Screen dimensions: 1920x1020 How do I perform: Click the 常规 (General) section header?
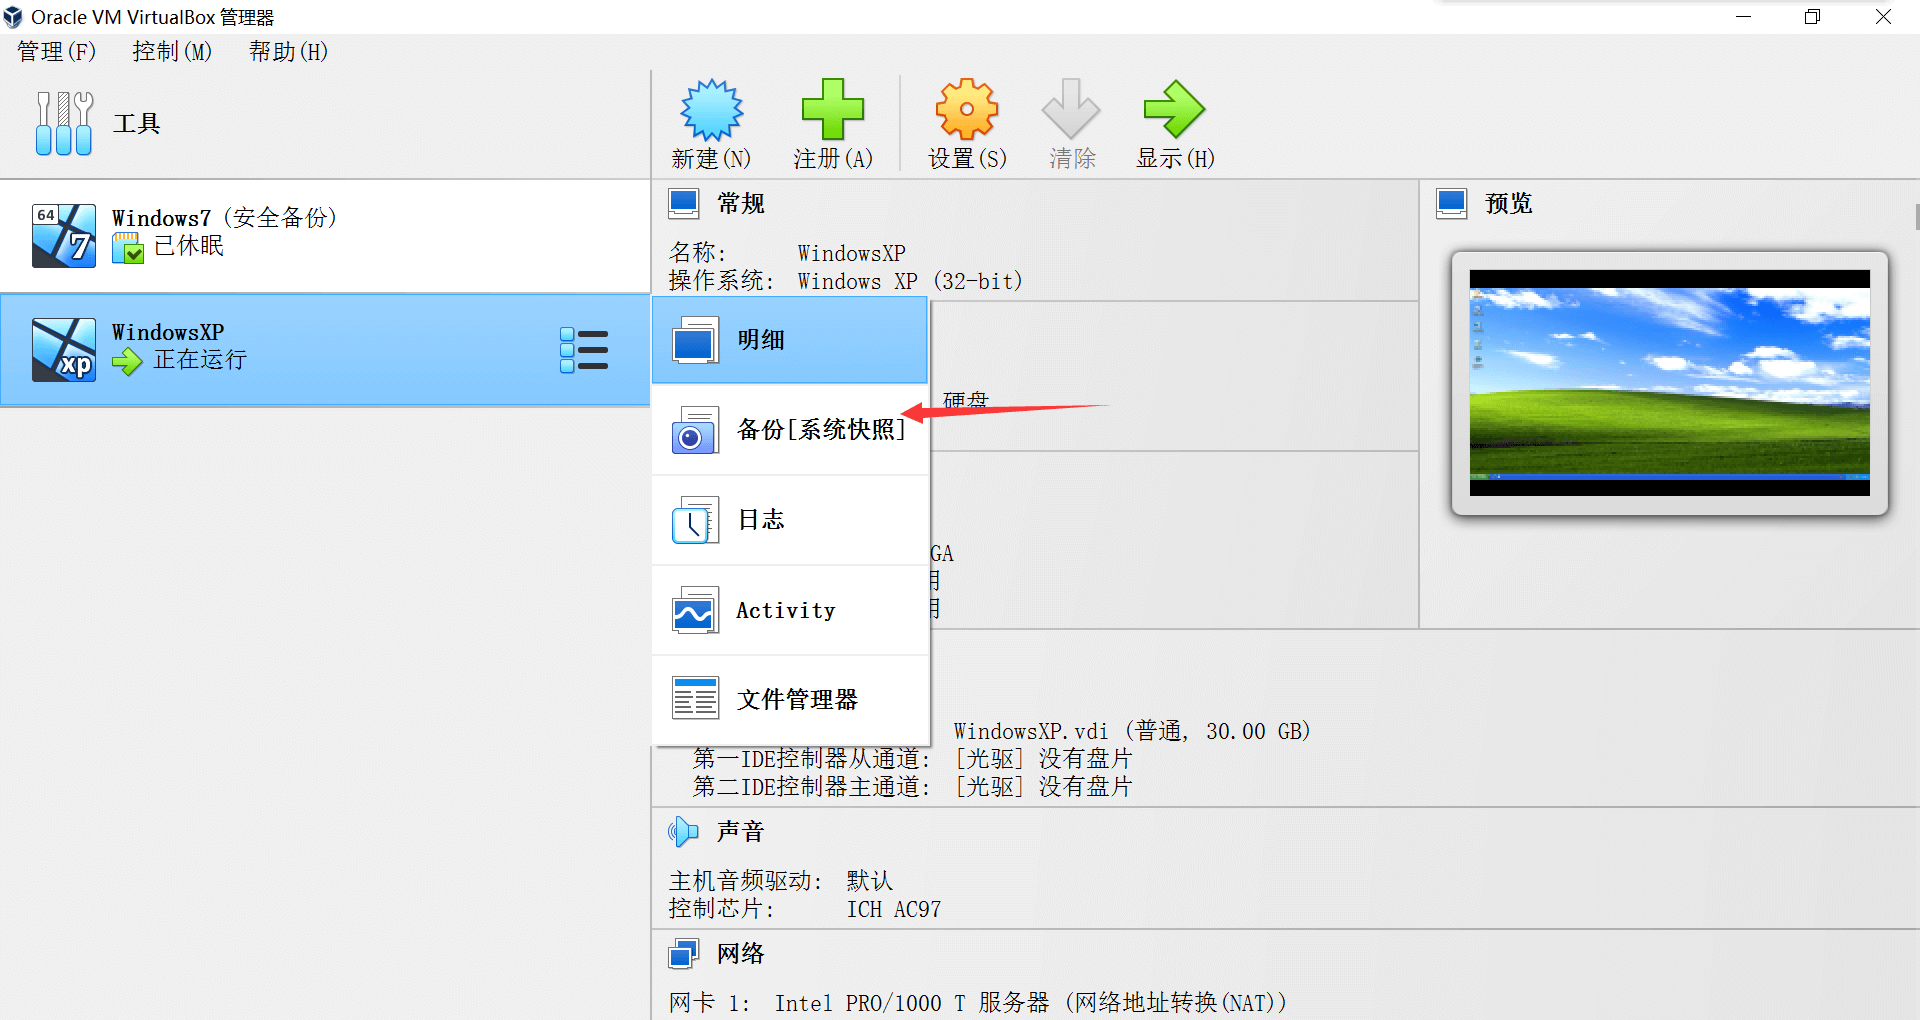(x=741, y=204)
